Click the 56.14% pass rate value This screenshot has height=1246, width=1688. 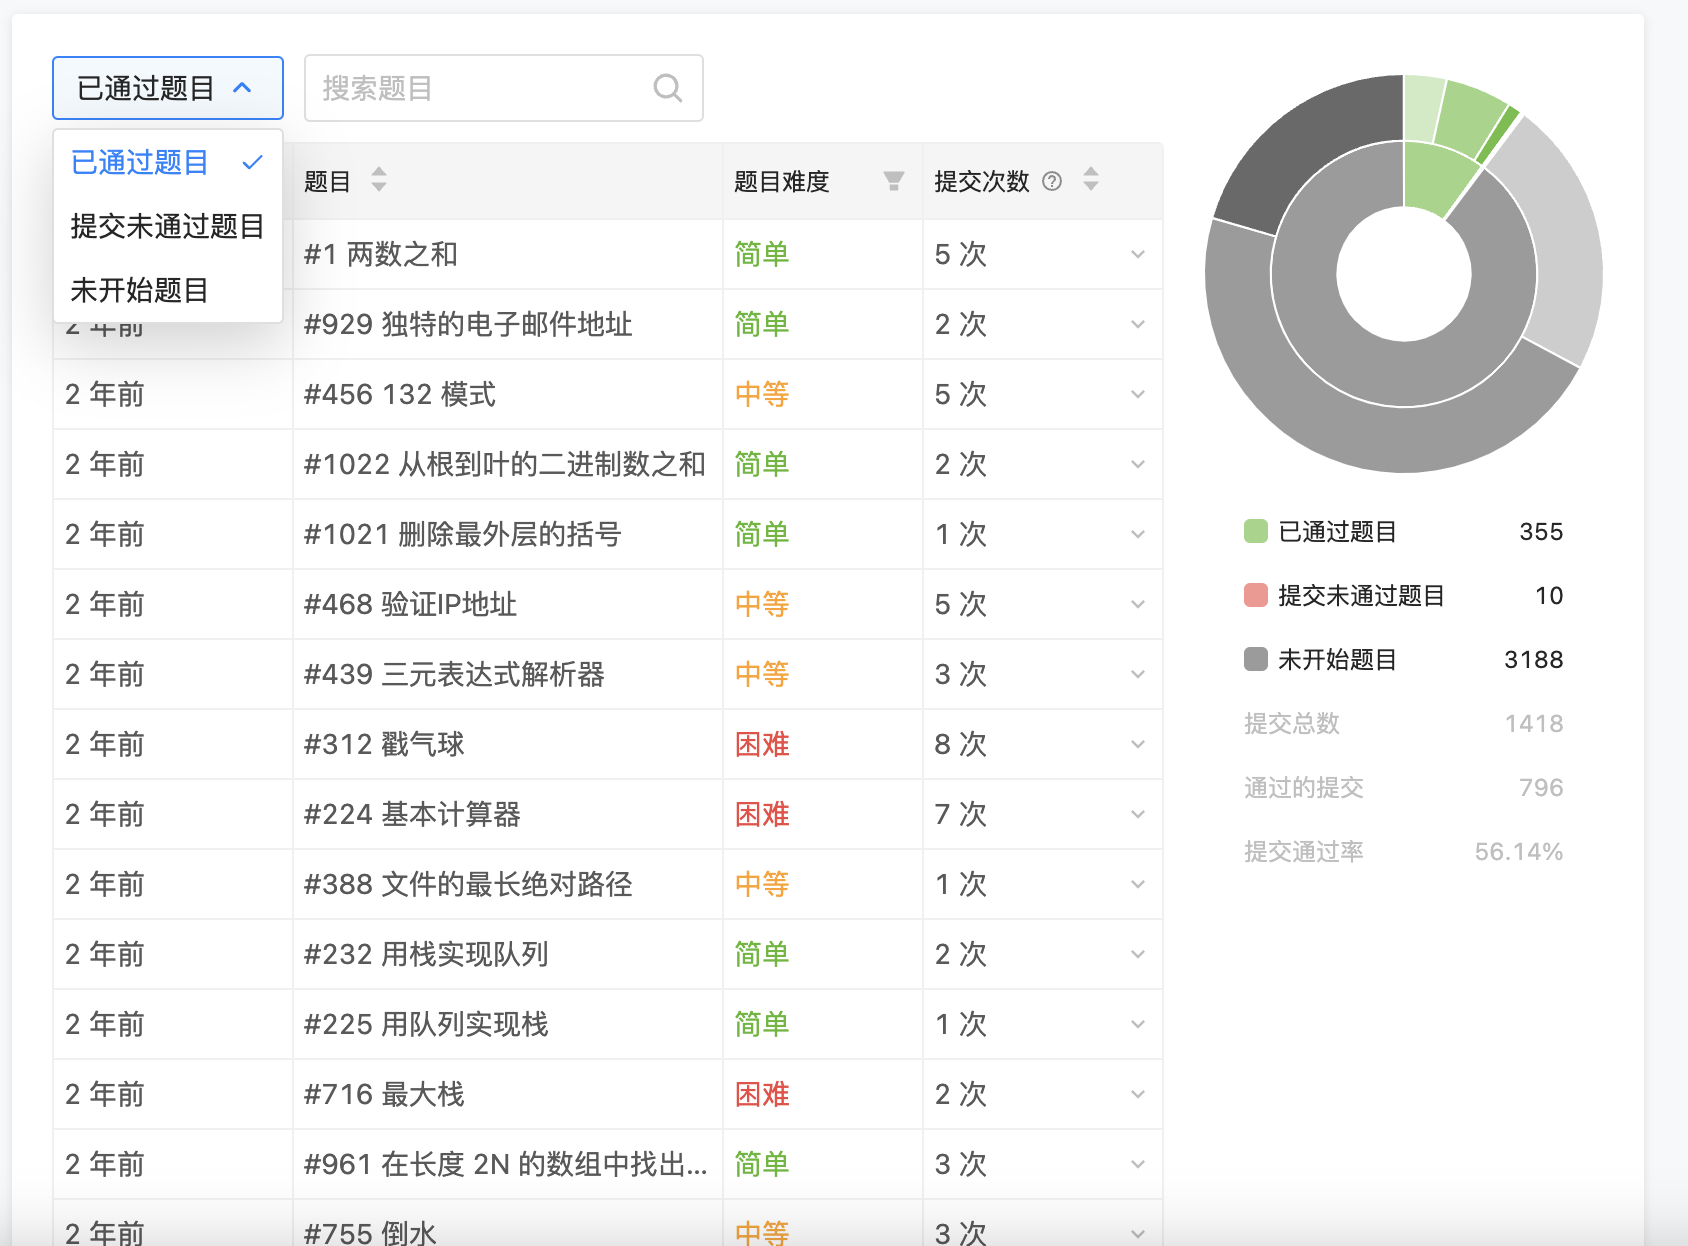pos(1518,851)
